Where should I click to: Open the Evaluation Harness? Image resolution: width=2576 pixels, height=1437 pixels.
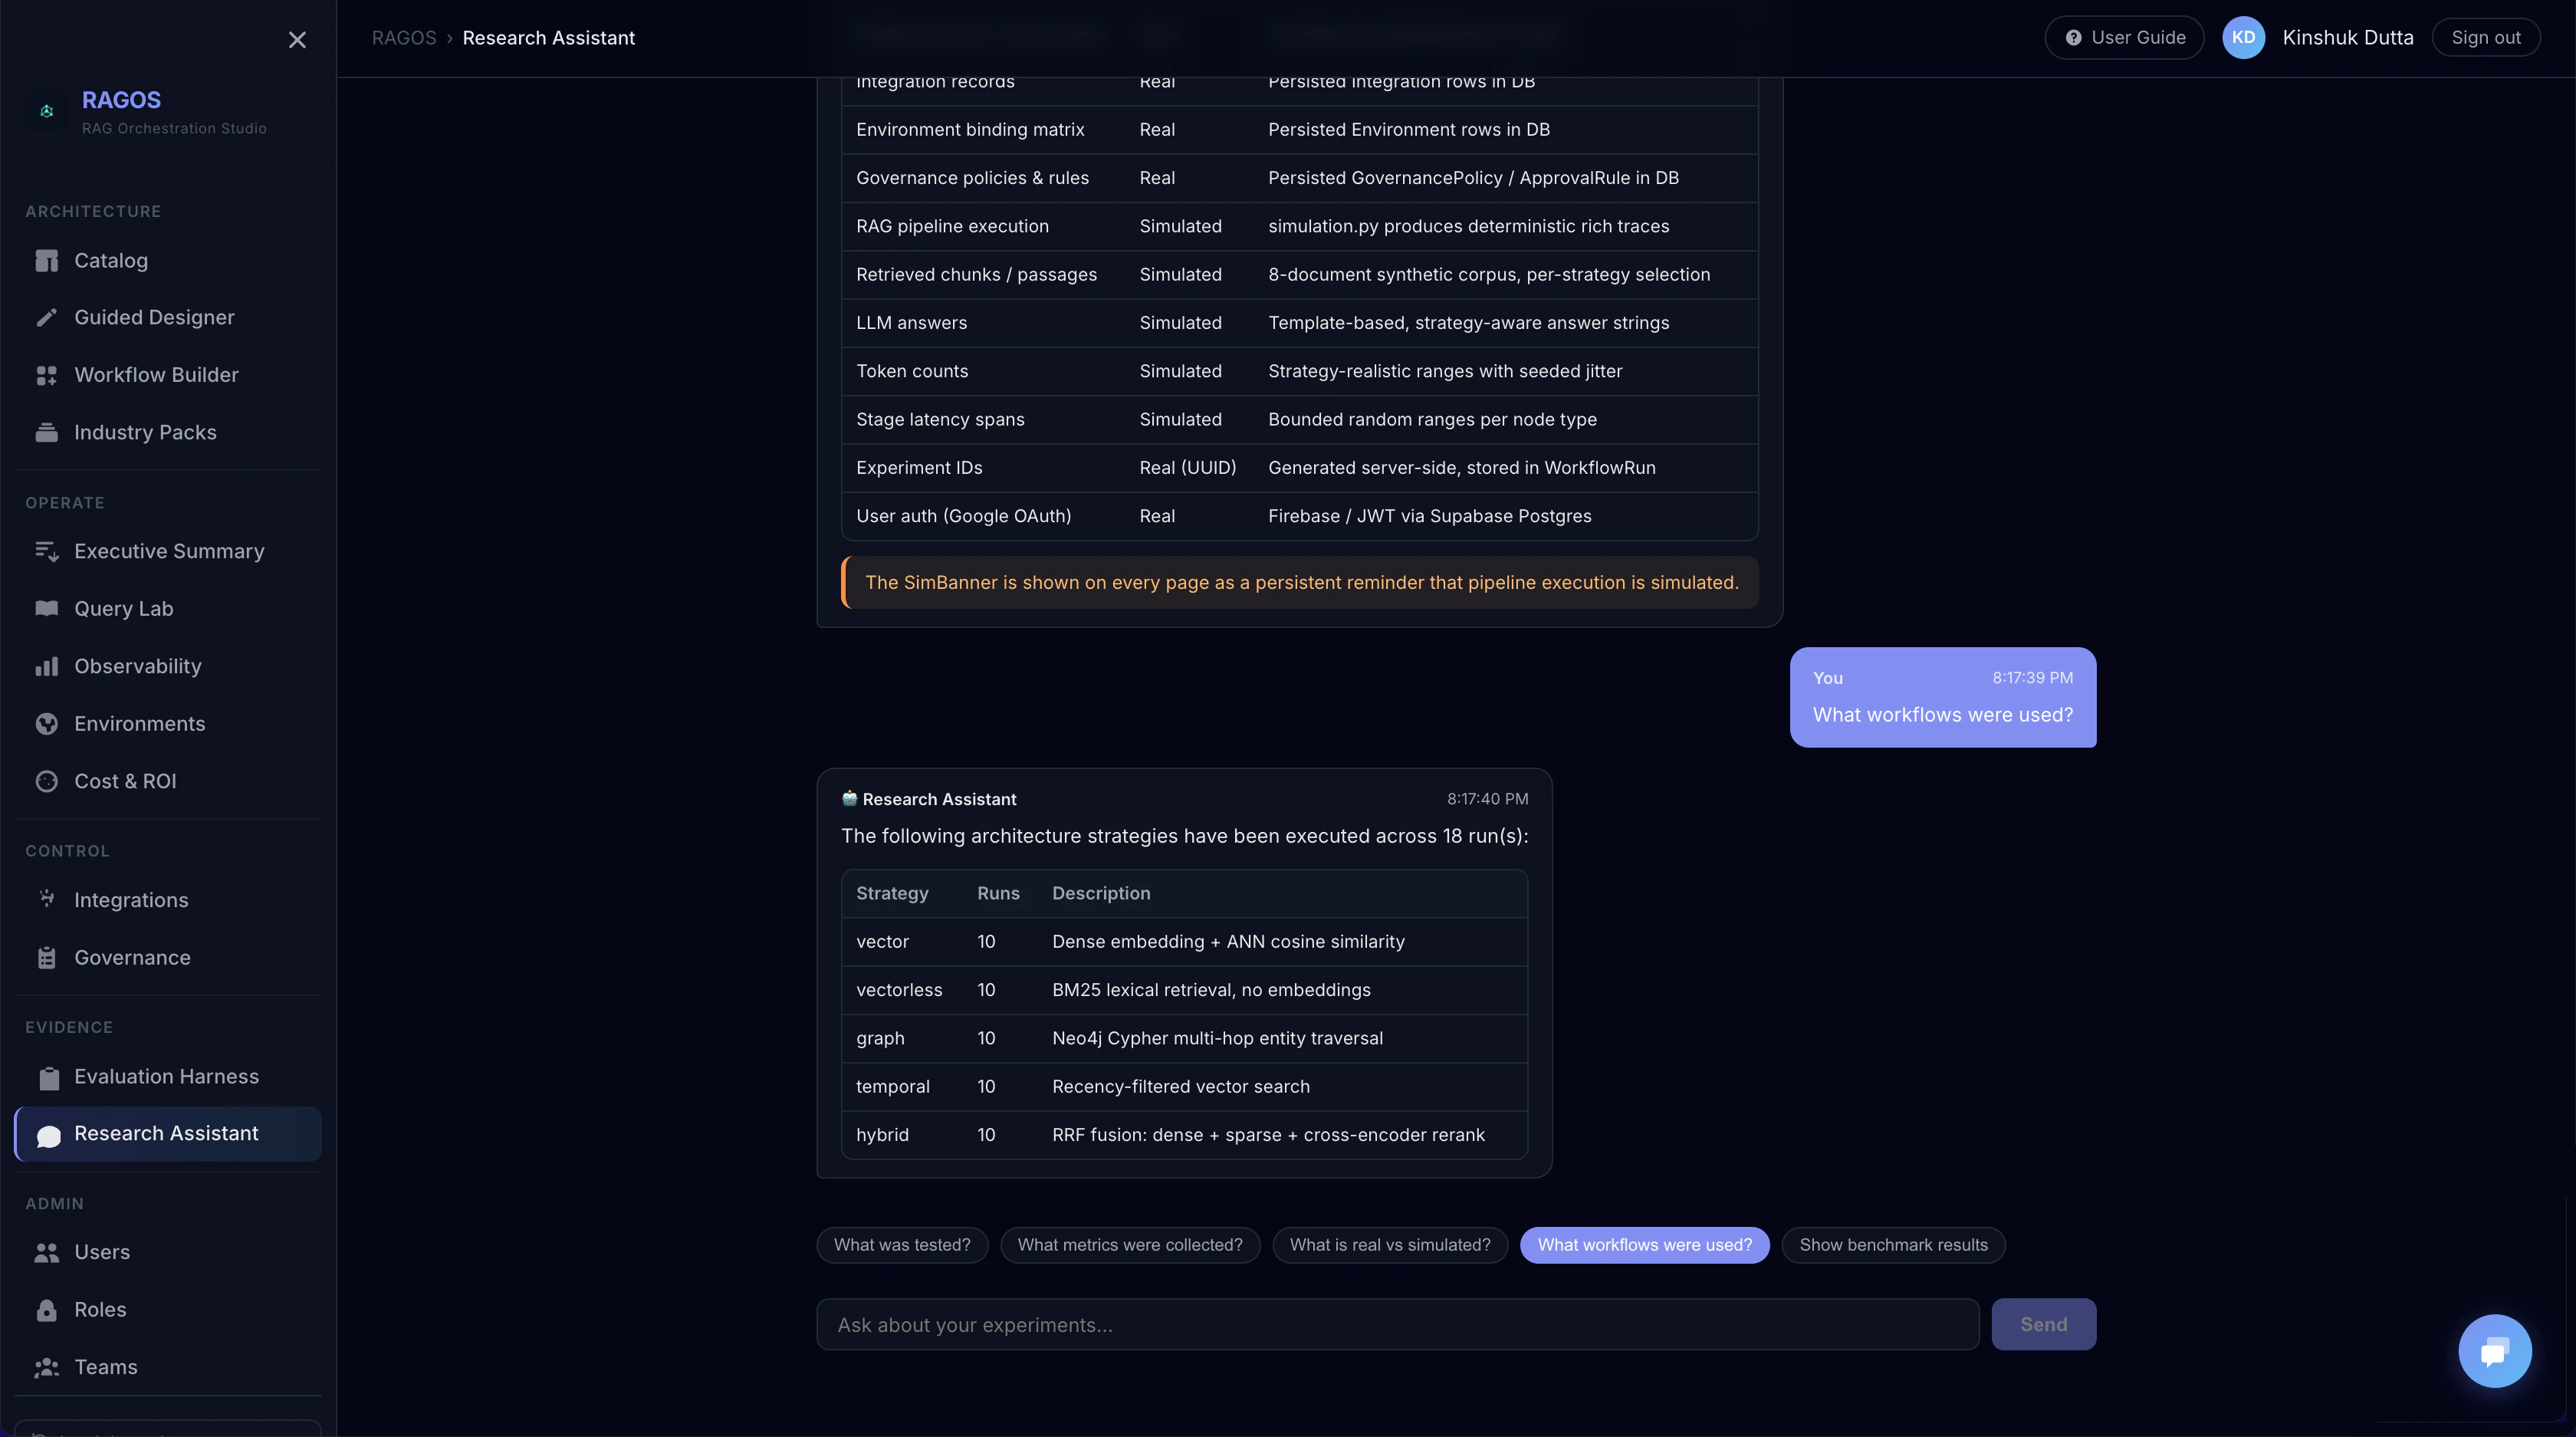(x=167, y=1077)
